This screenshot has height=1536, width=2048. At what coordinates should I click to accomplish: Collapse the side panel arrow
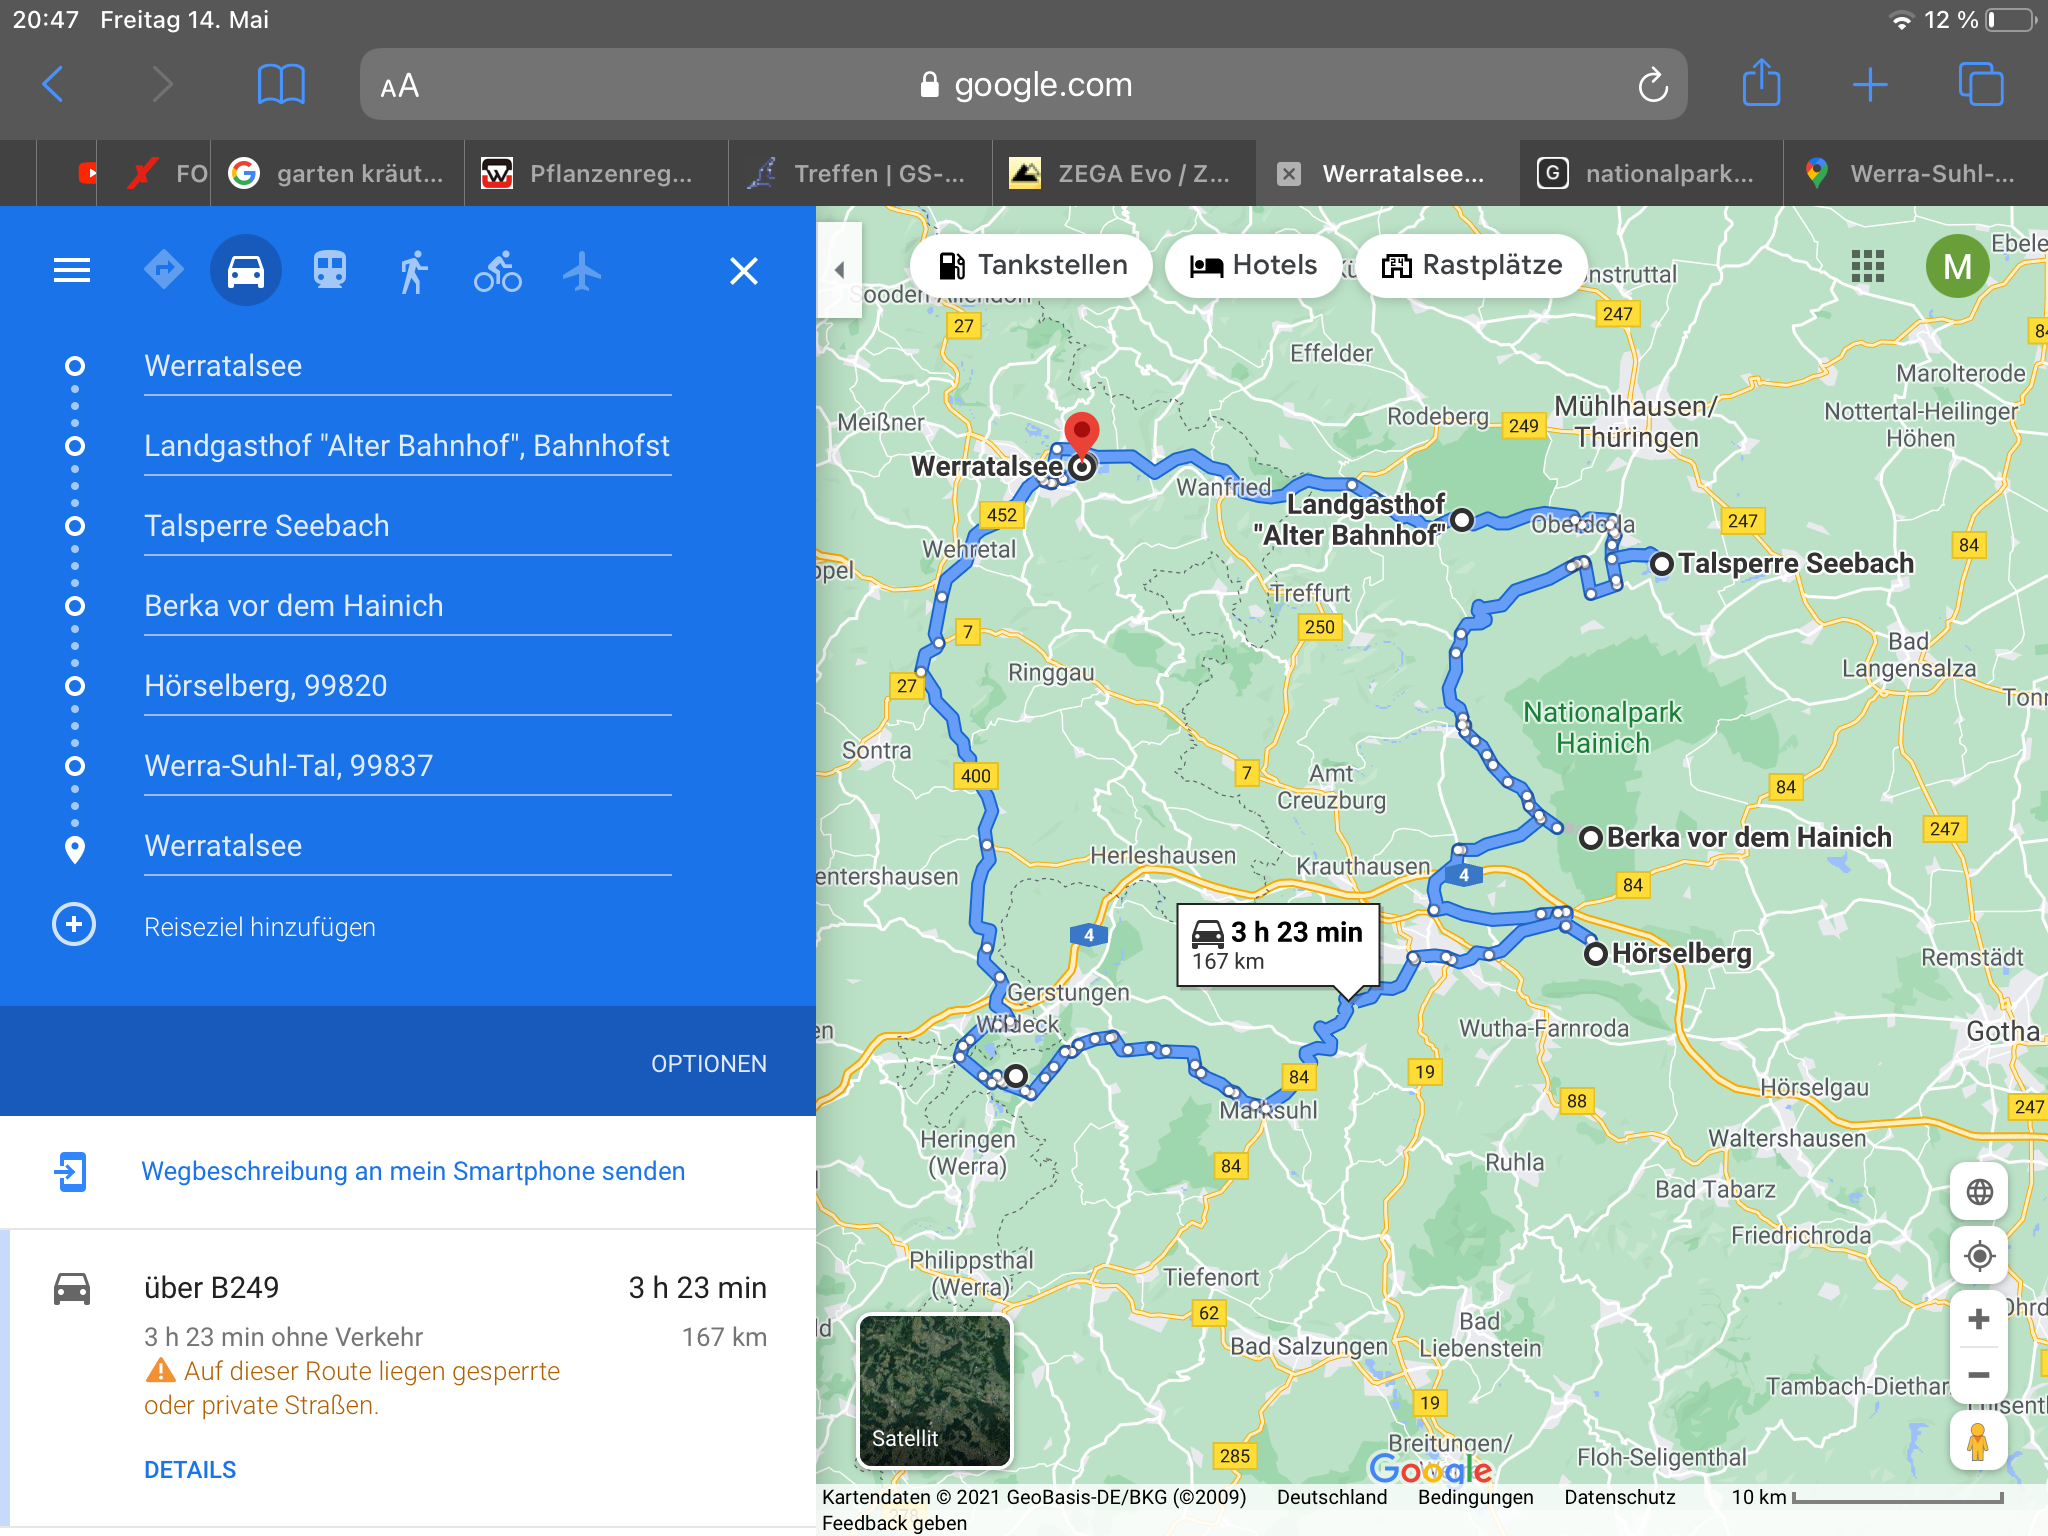[839, 270]
